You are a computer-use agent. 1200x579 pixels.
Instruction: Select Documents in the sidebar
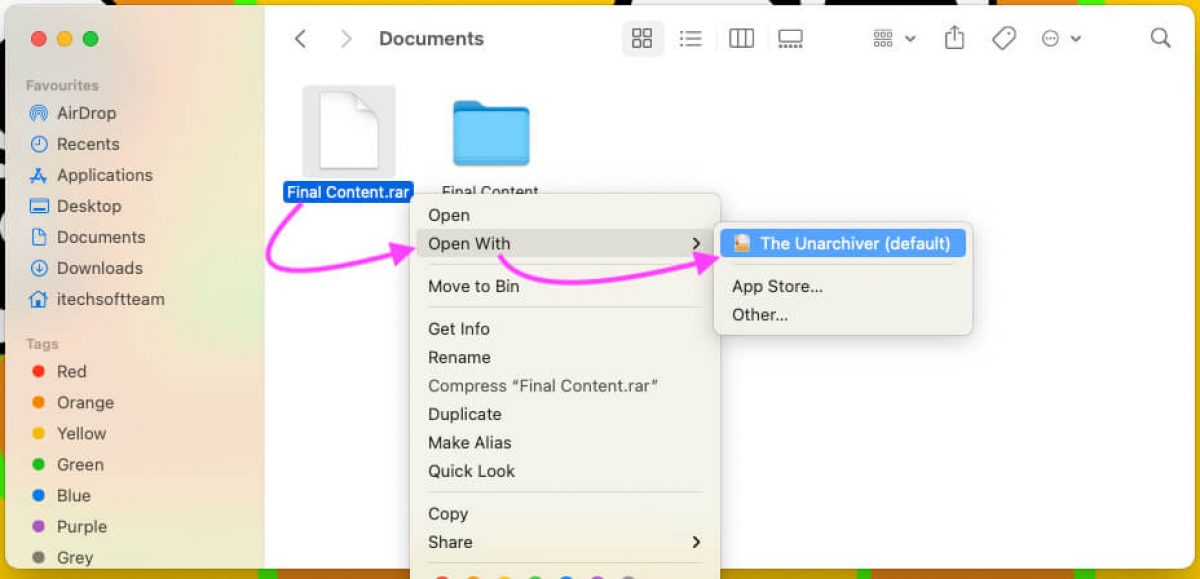click(x=87, y=237)
